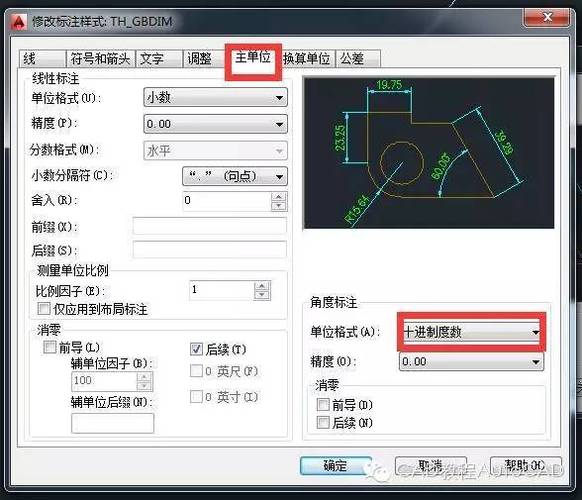Enable 仅应用到布局标注 checkbox
The height and width of the screenshot is (500, 582).
pos(44,308)
